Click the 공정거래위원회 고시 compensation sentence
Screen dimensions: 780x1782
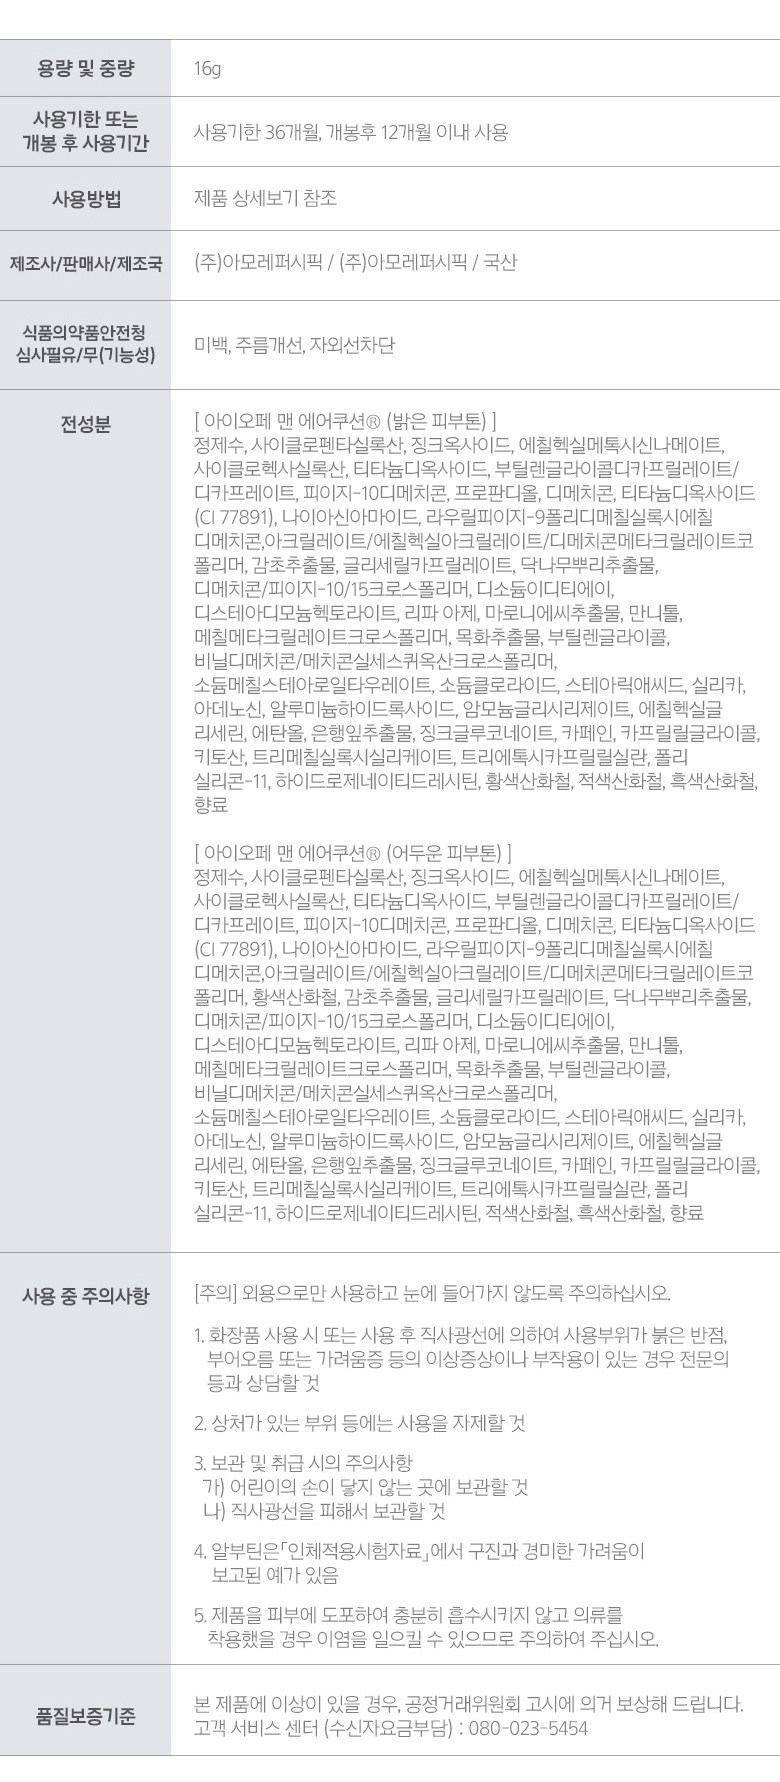tap(469, 1704)
